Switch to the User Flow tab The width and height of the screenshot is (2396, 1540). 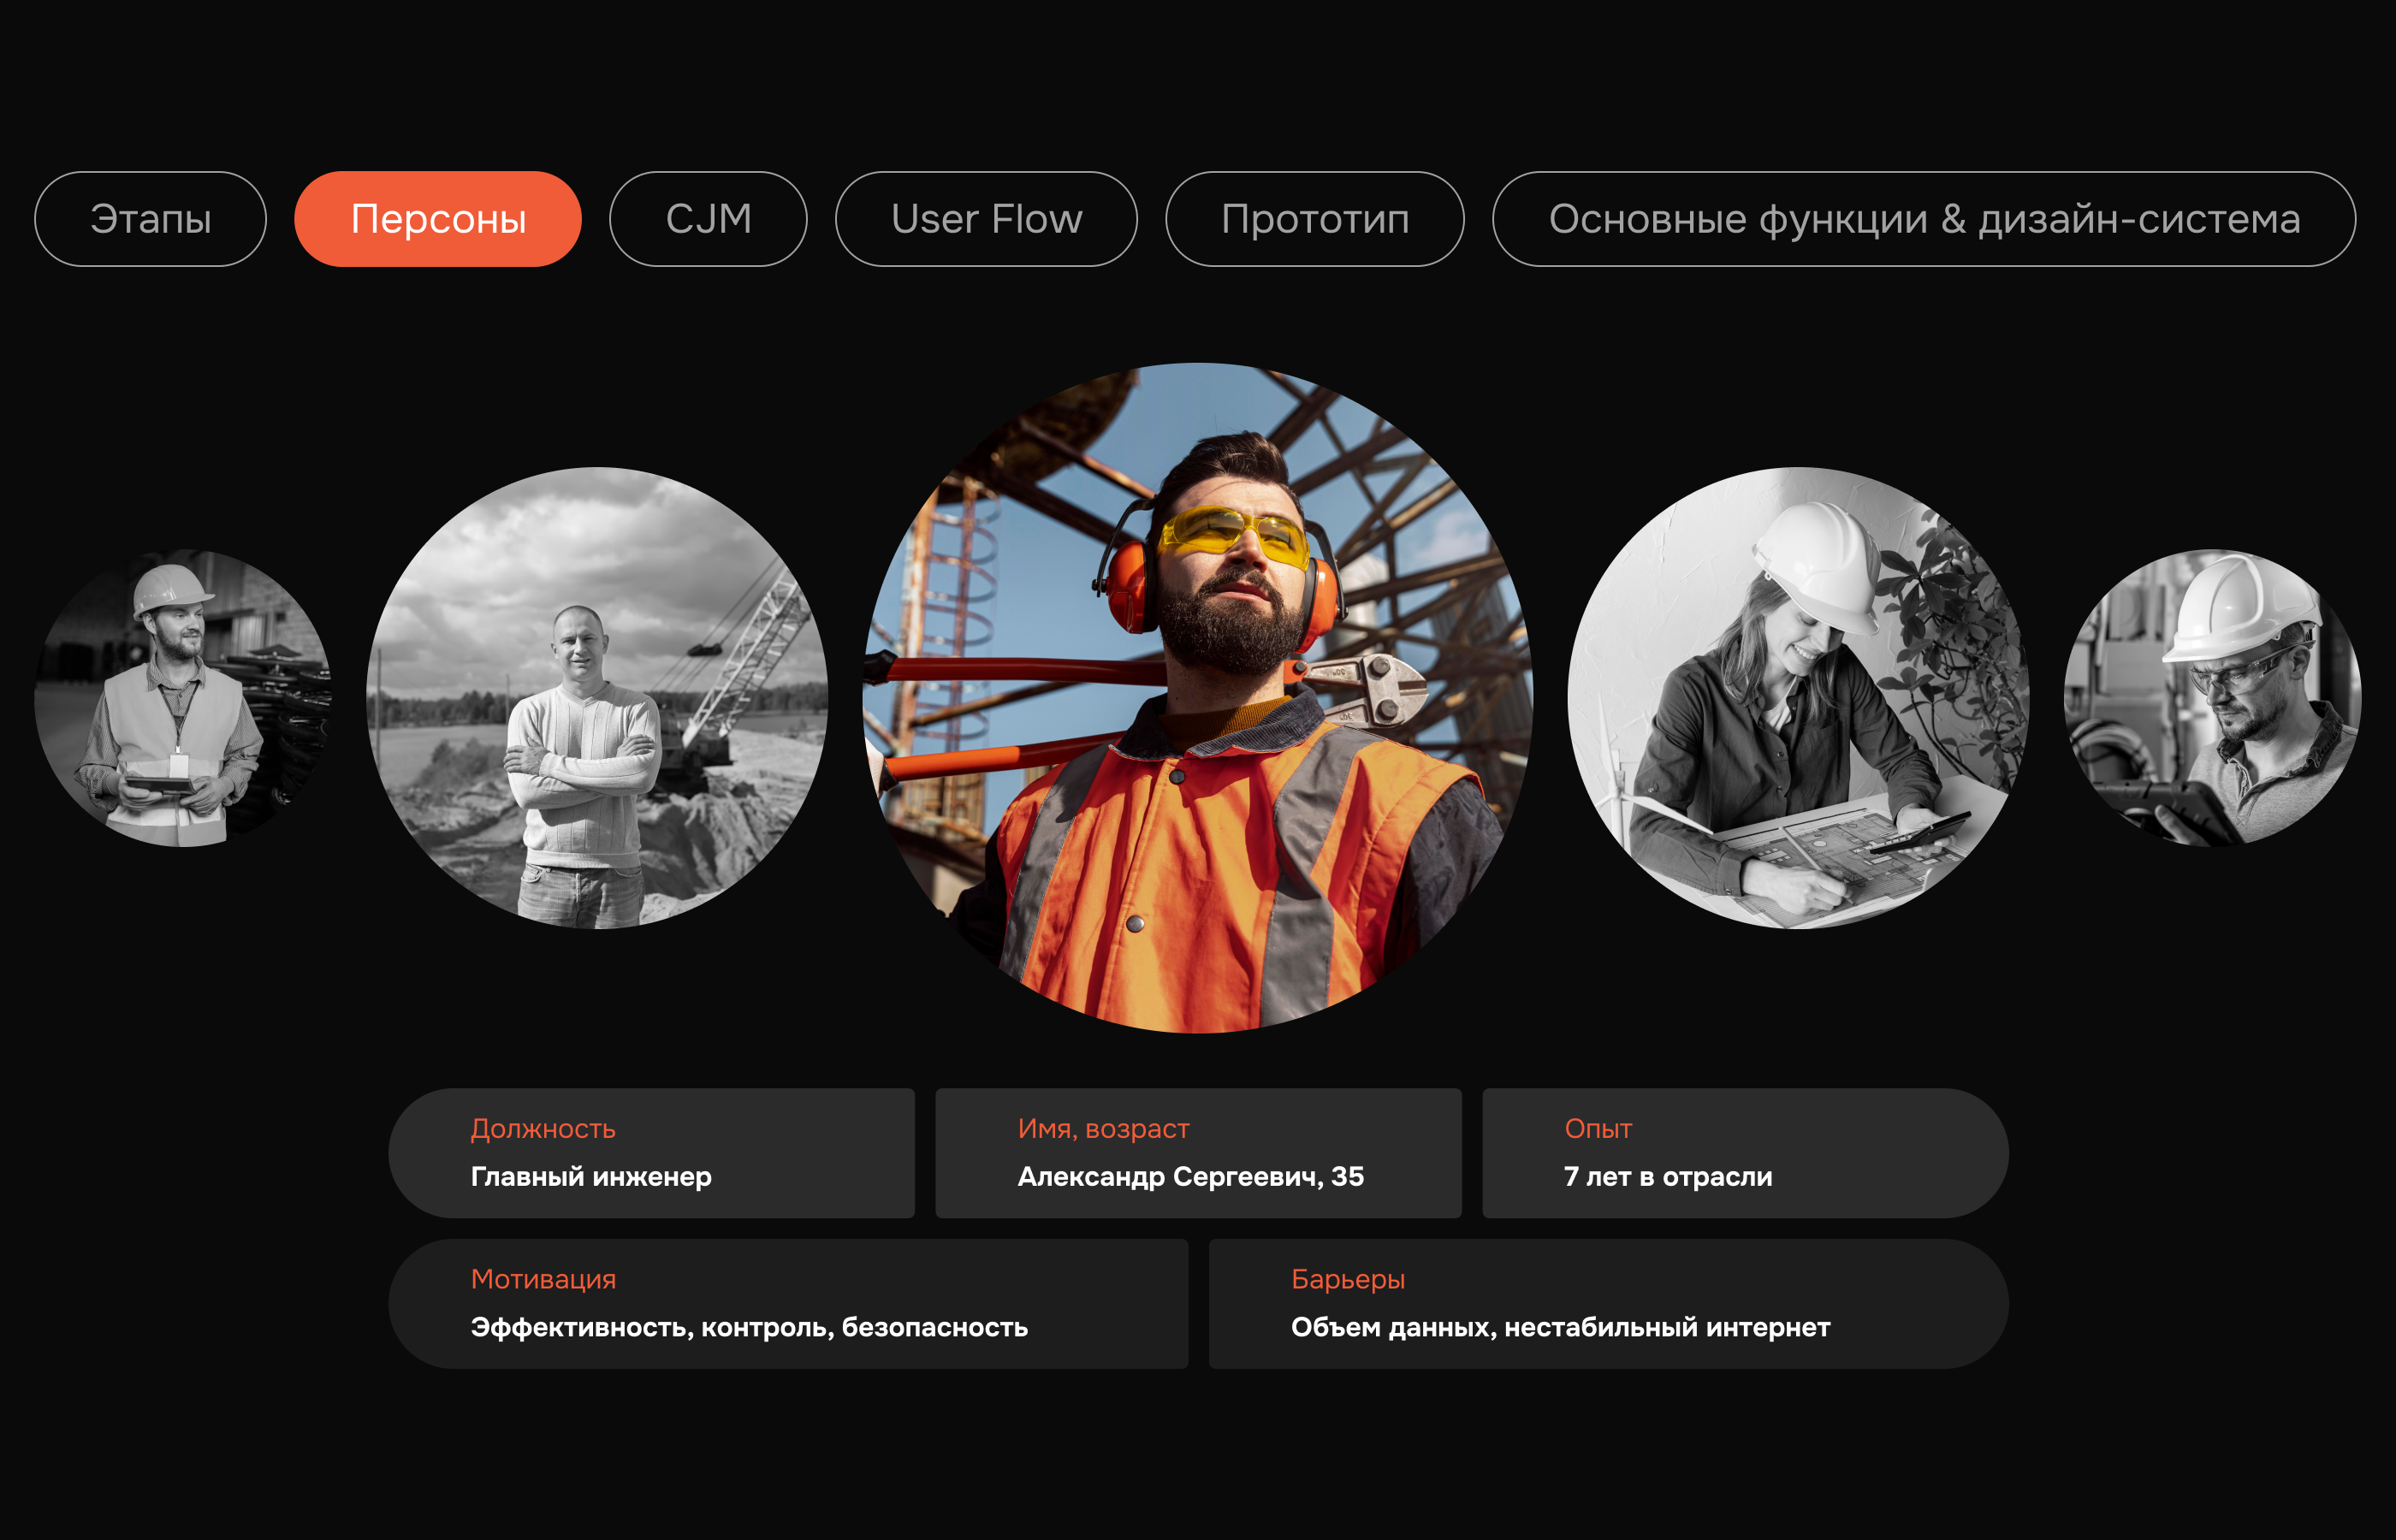[986, 219]
